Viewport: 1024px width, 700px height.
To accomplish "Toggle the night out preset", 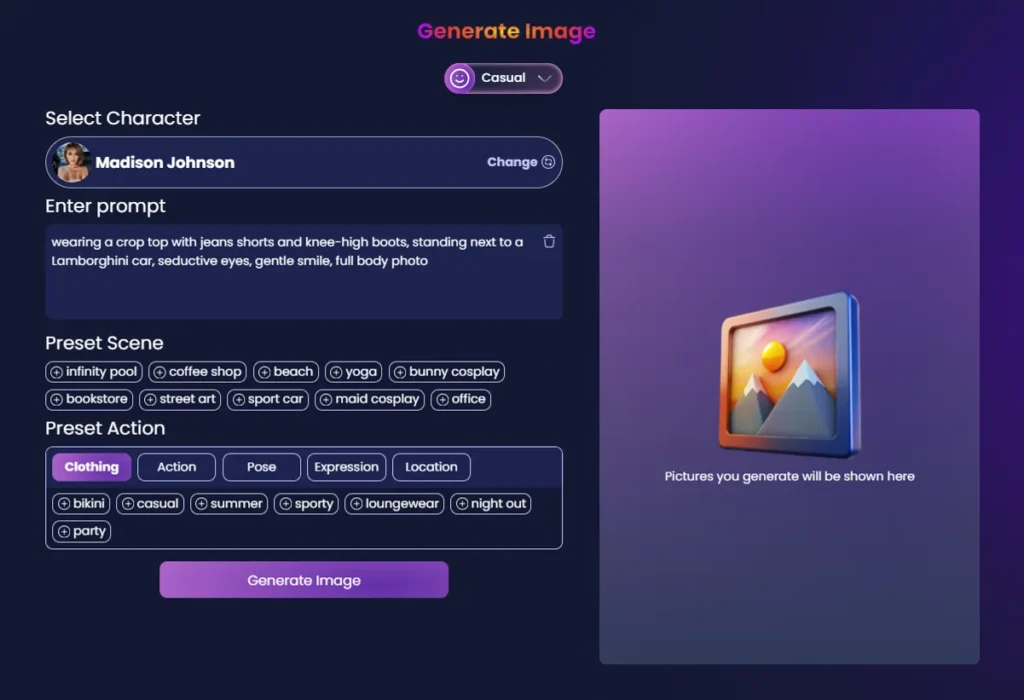I will click(x=490, y=503).
